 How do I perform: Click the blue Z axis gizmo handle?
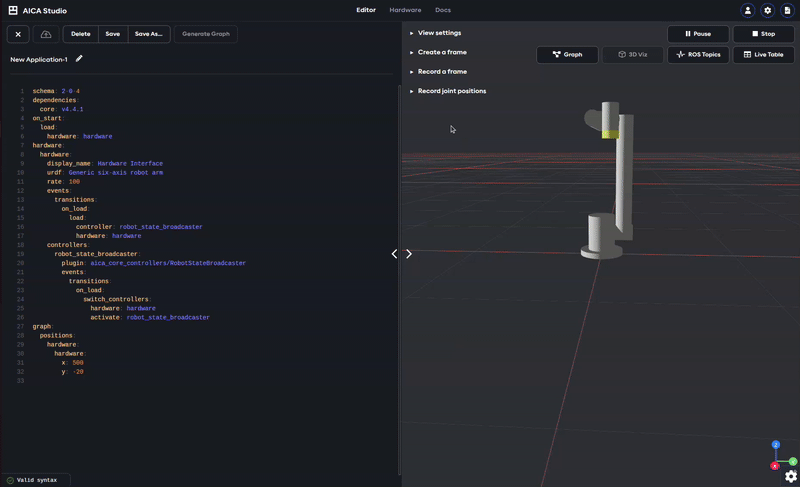[776, 445]
